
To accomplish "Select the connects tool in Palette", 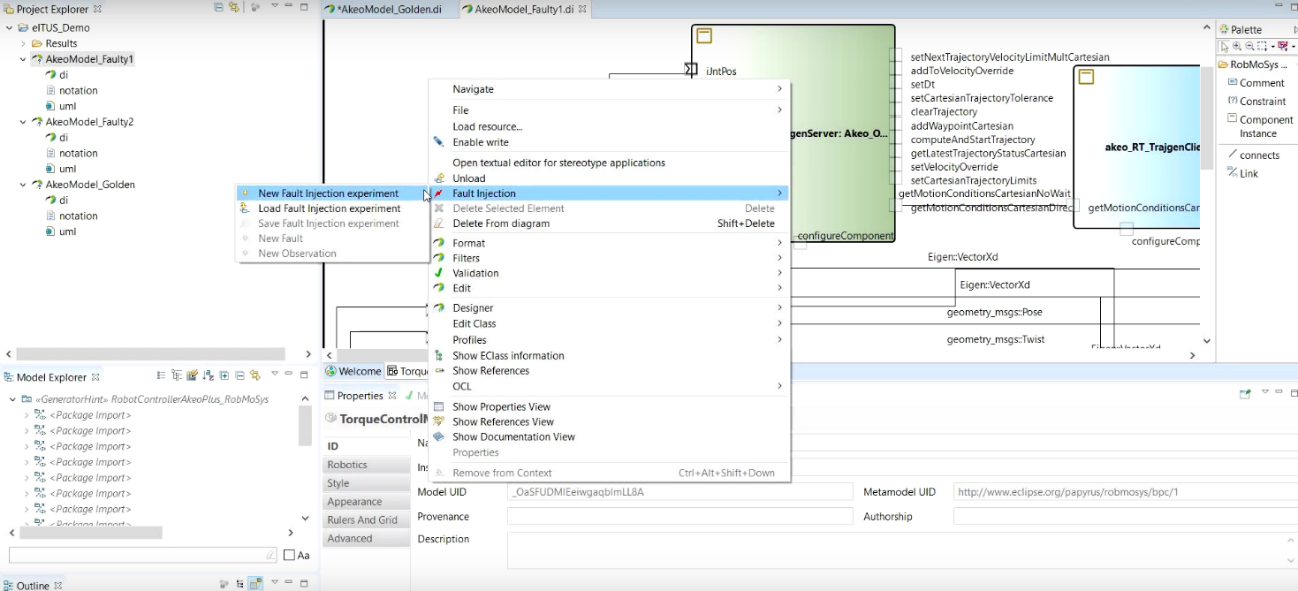I will coord(1258,155).
